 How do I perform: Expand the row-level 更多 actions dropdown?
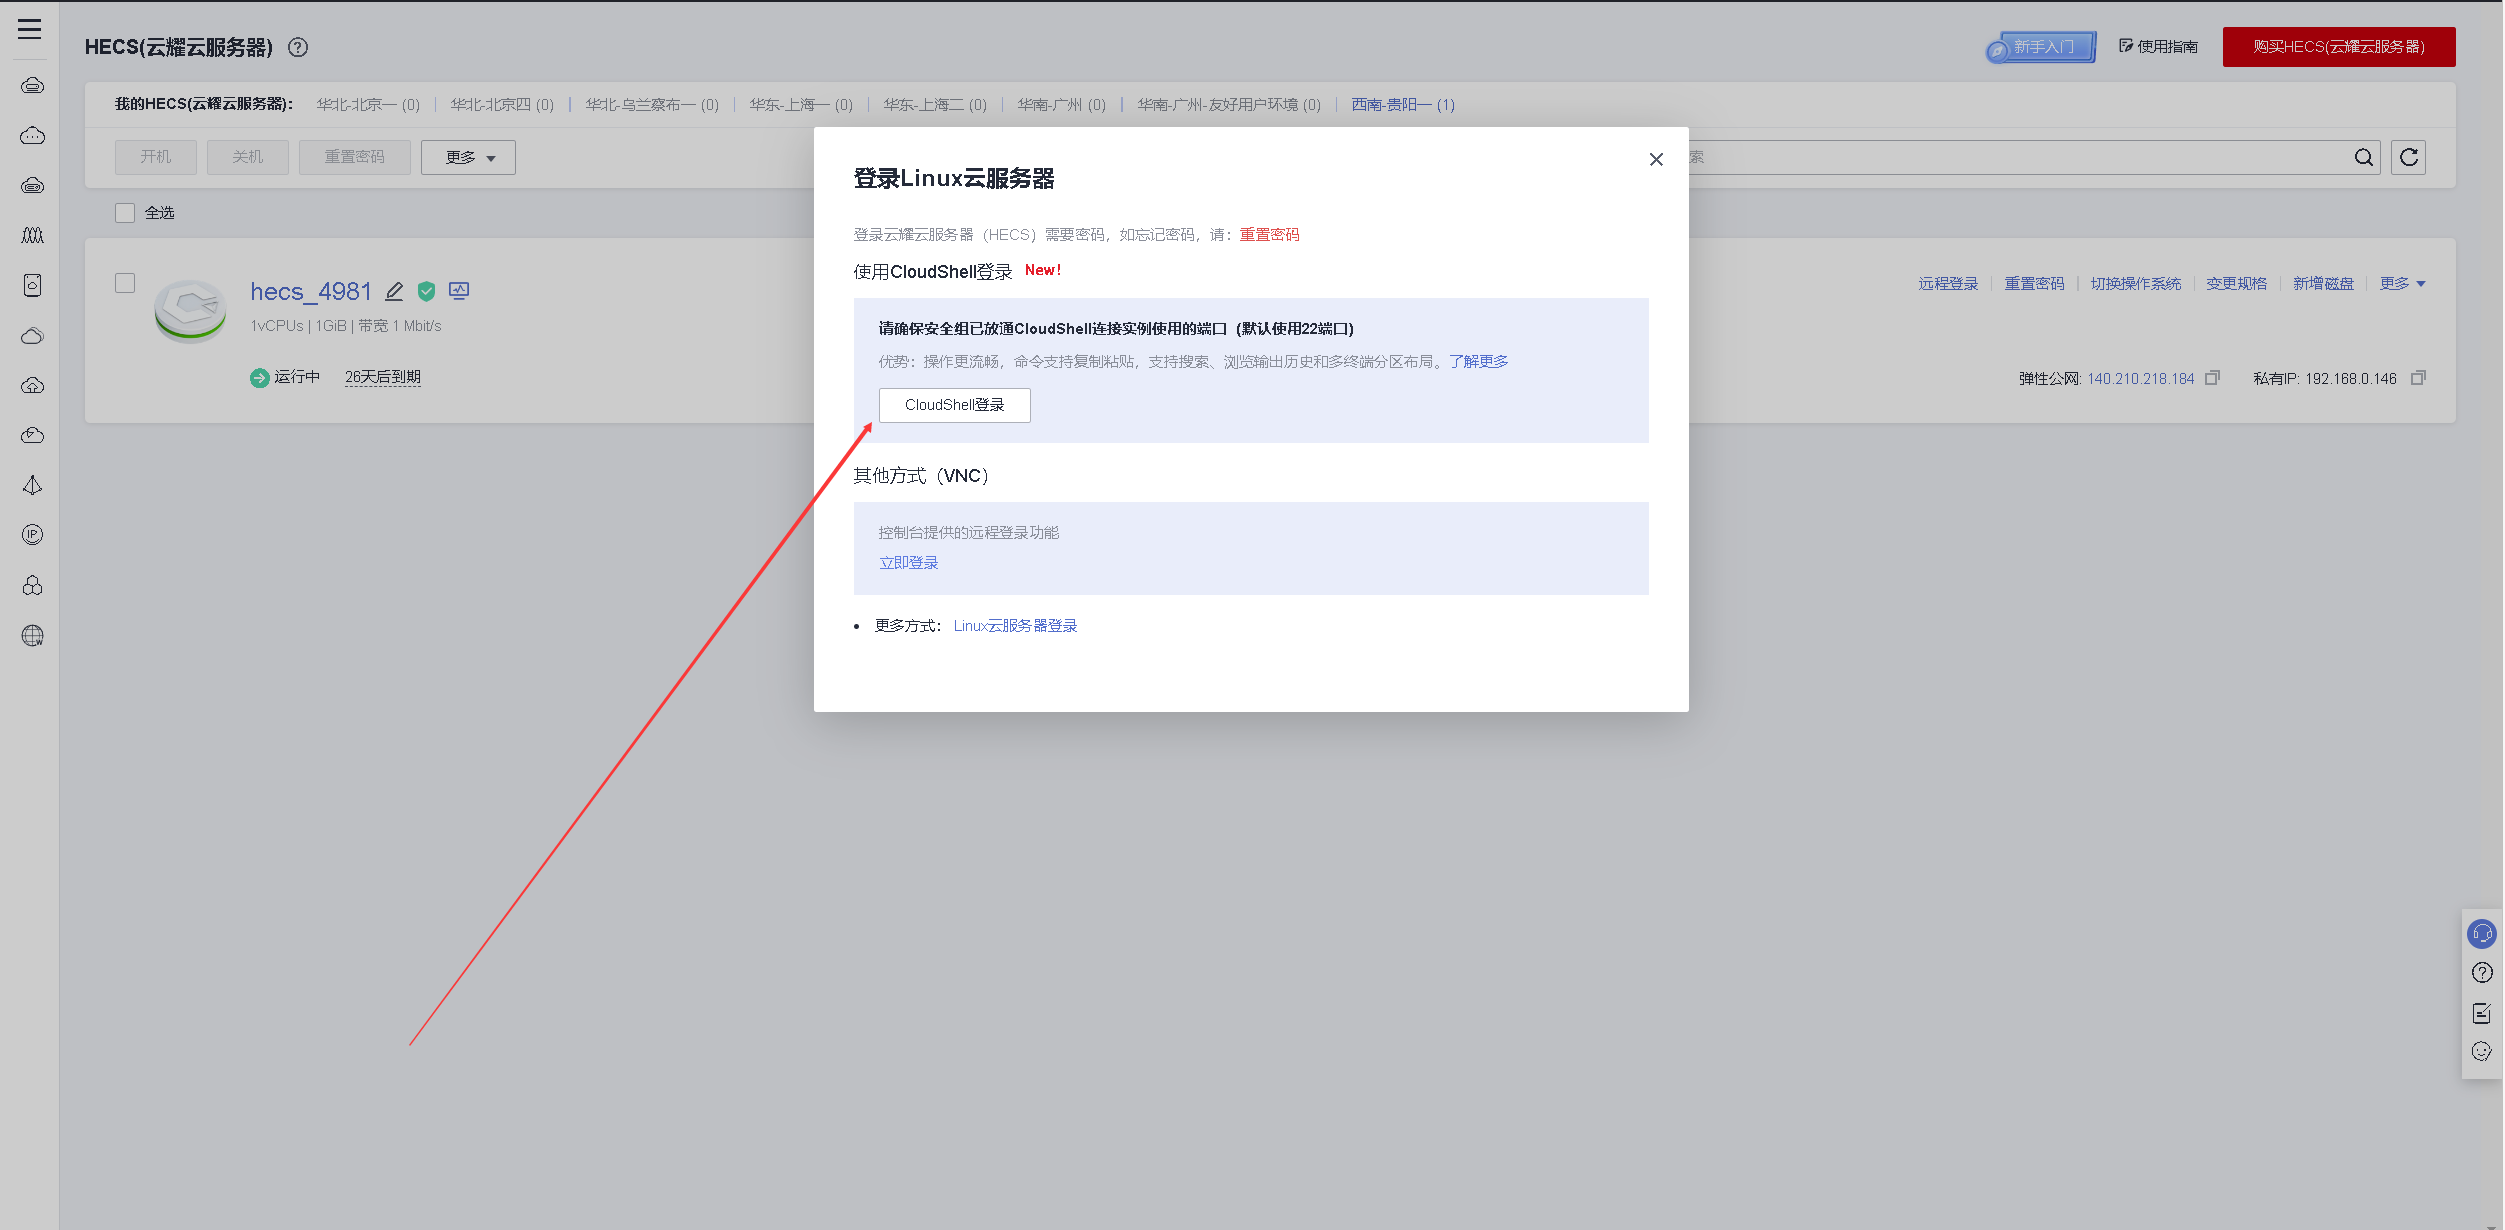click(2402, 284)
